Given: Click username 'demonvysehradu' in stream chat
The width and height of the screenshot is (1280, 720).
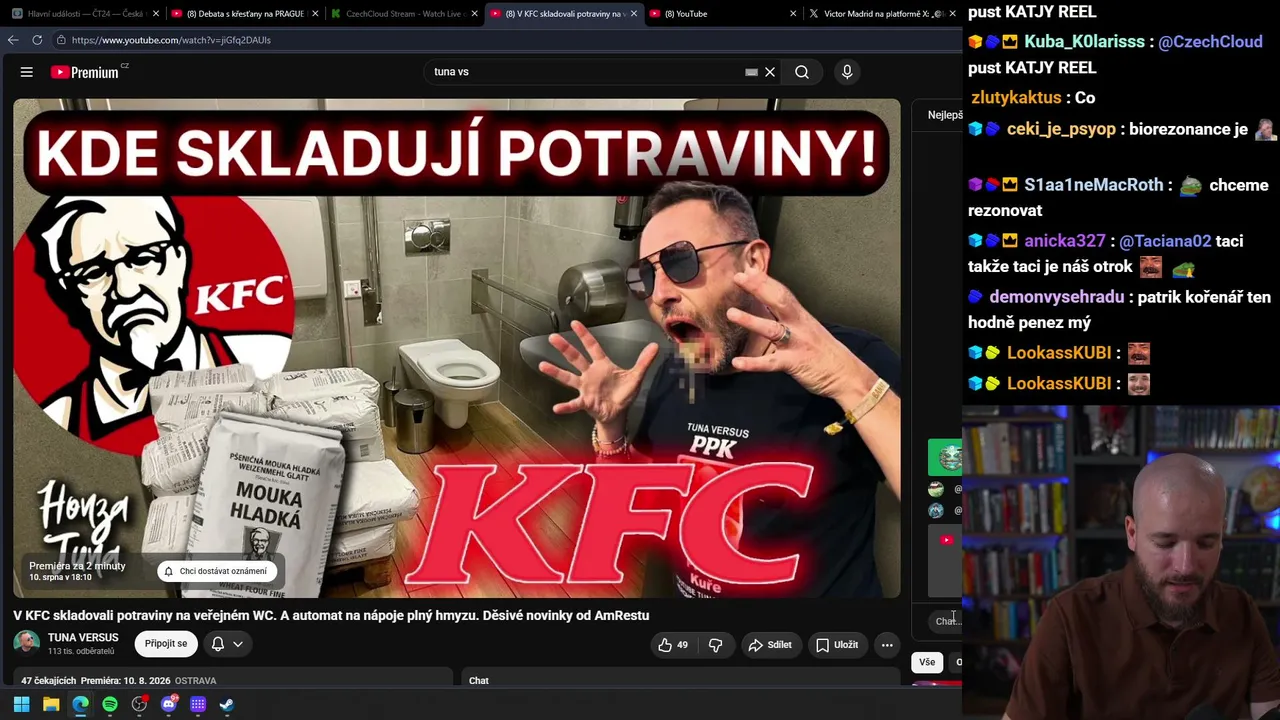Looking at the screenshot, I should tap(1057, 297).
